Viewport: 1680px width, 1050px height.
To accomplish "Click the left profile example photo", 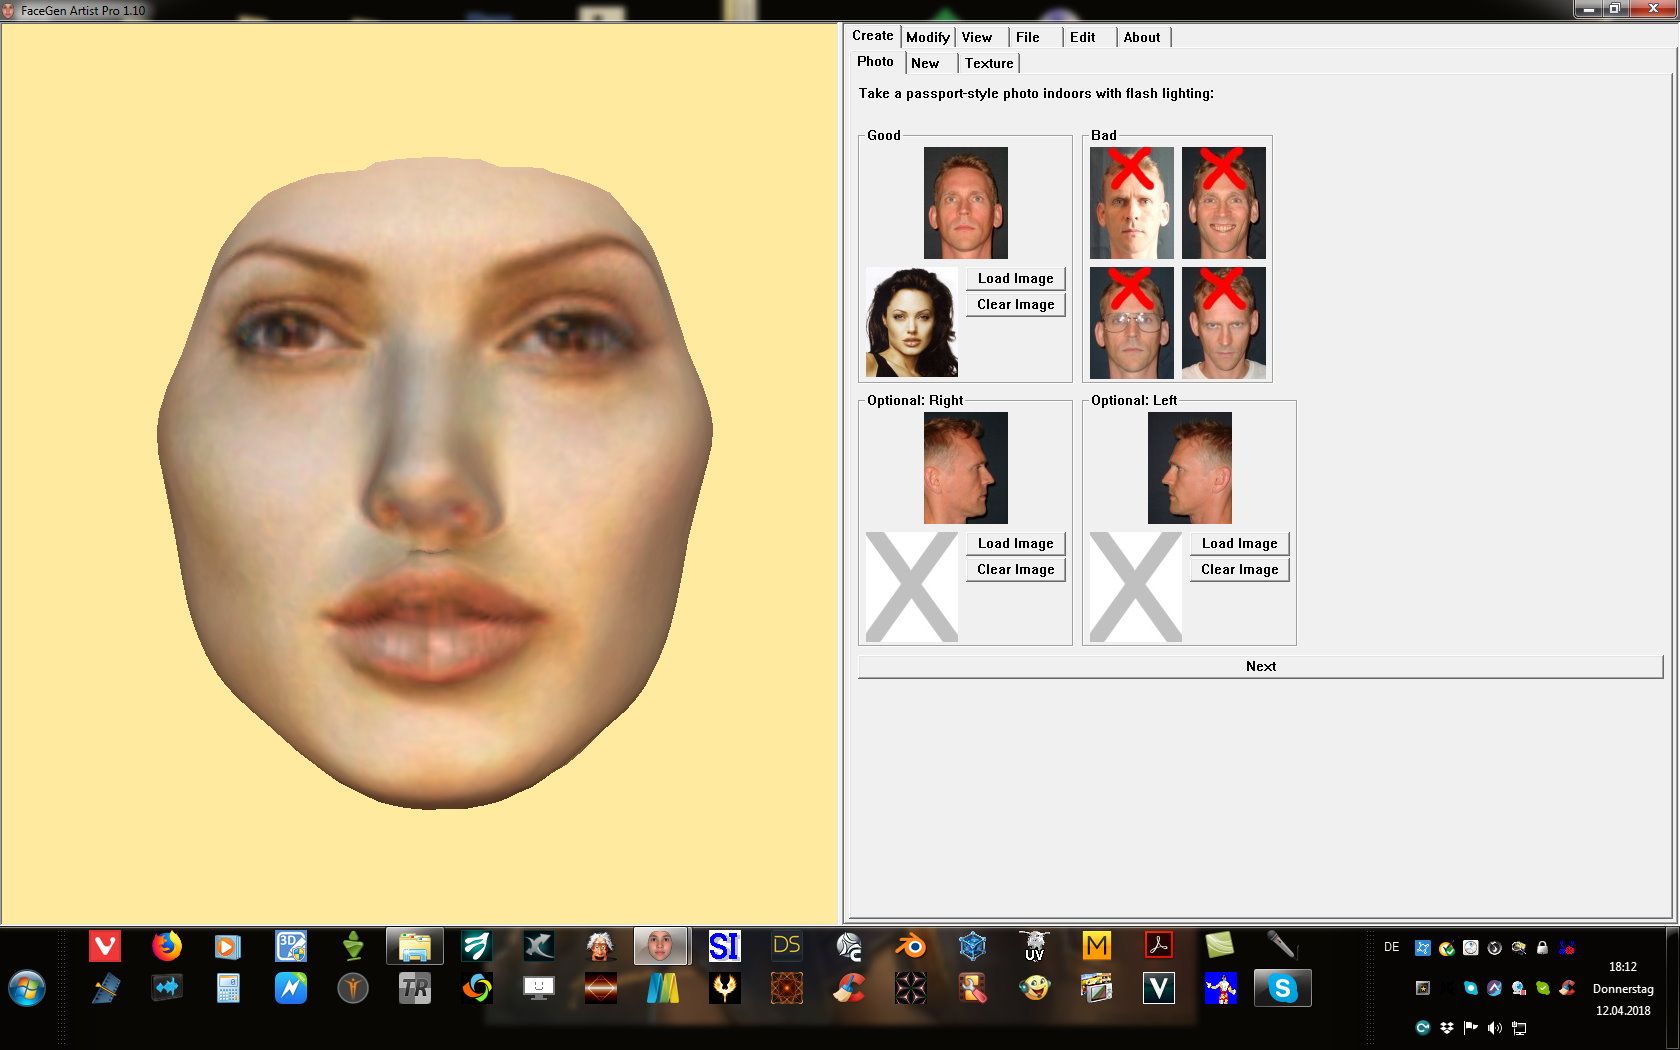I will pos(1189,468).
